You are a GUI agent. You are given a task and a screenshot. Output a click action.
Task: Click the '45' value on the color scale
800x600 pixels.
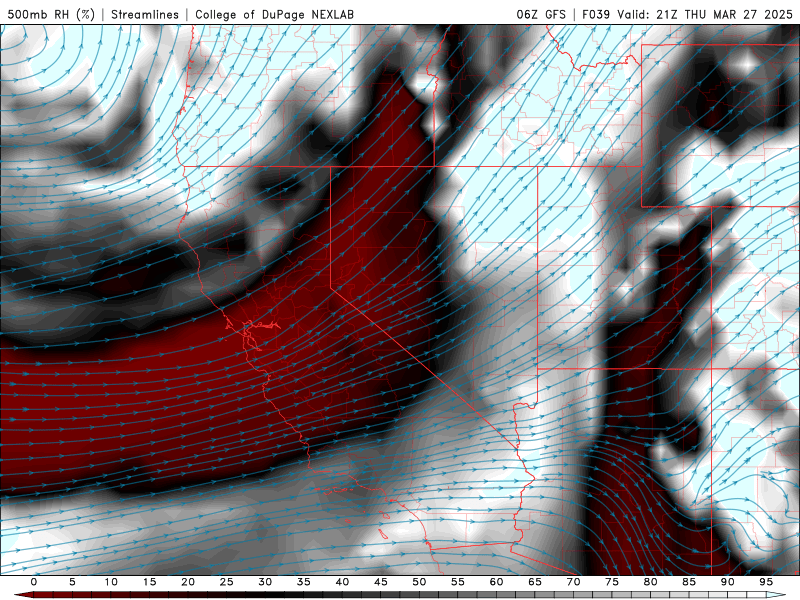point(381,582)
